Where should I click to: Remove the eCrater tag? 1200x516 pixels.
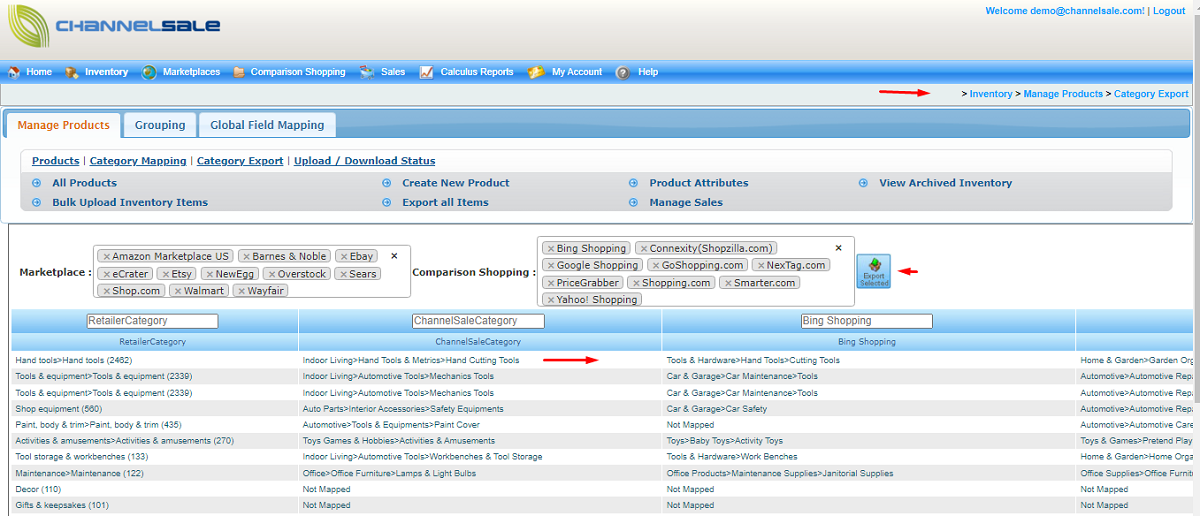pyautogui.click(x=105, y=274)
